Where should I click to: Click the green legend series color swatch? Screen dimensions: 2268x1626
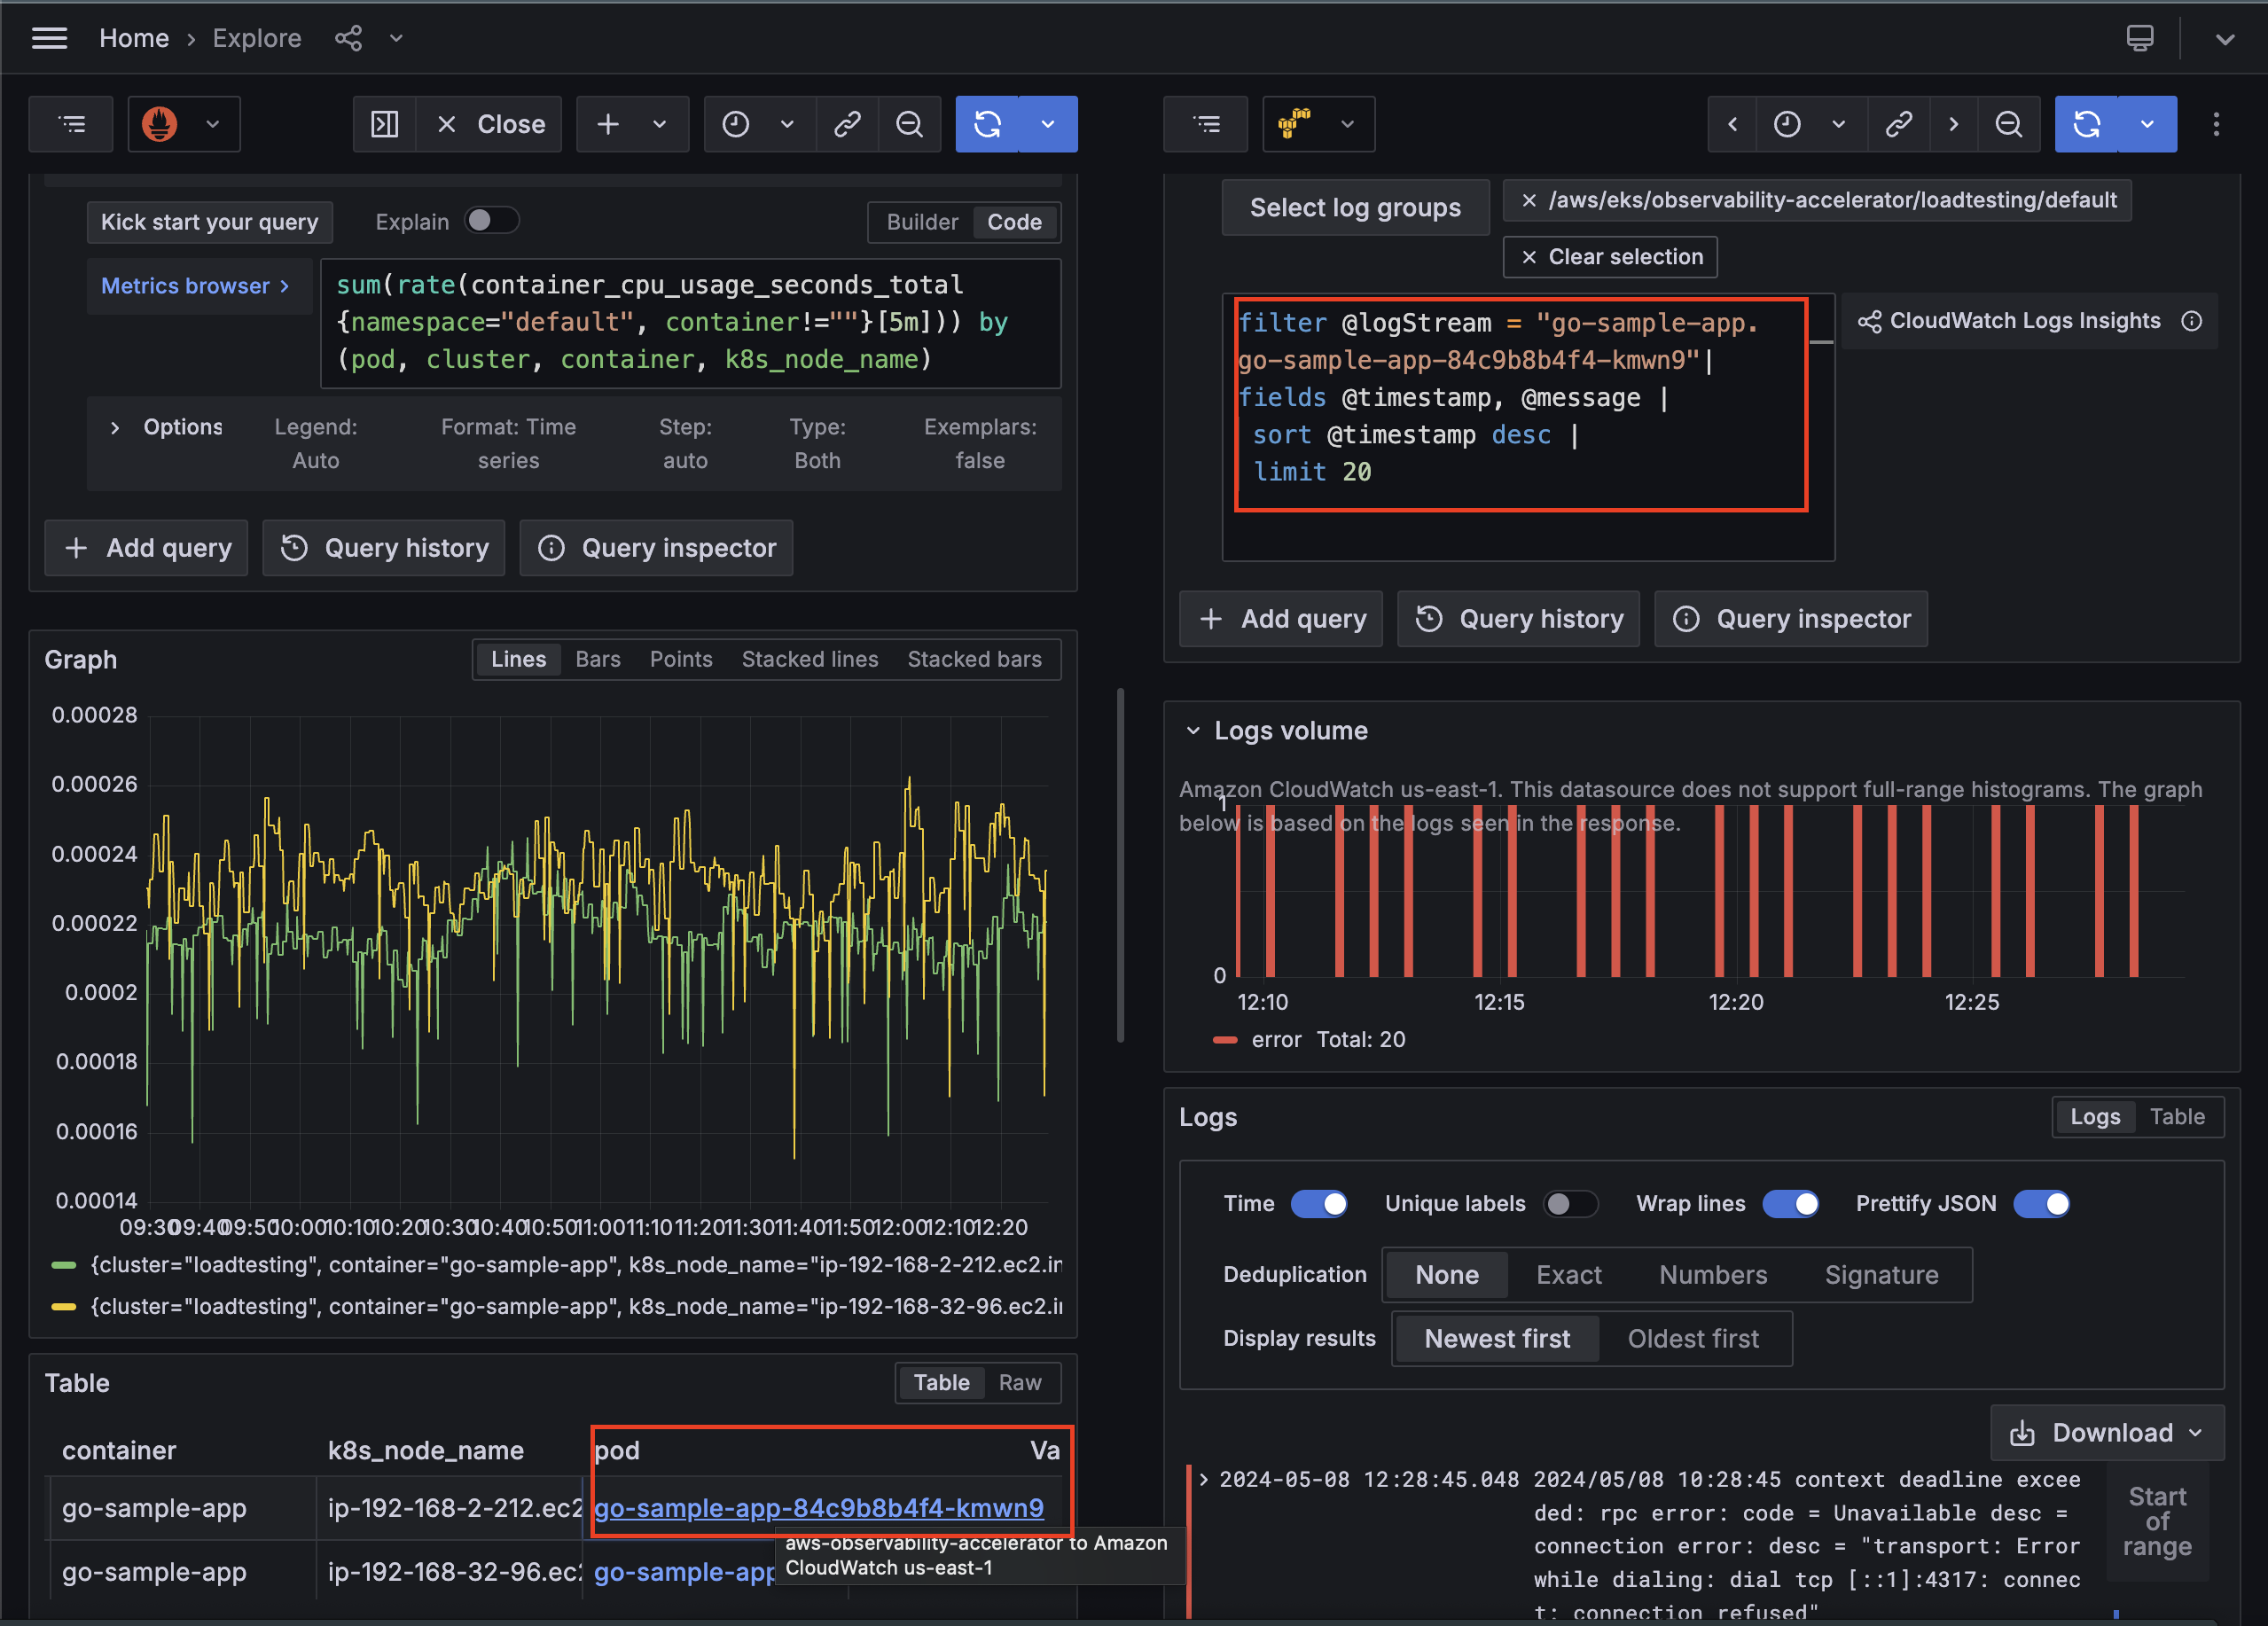tap(64, 1265)
